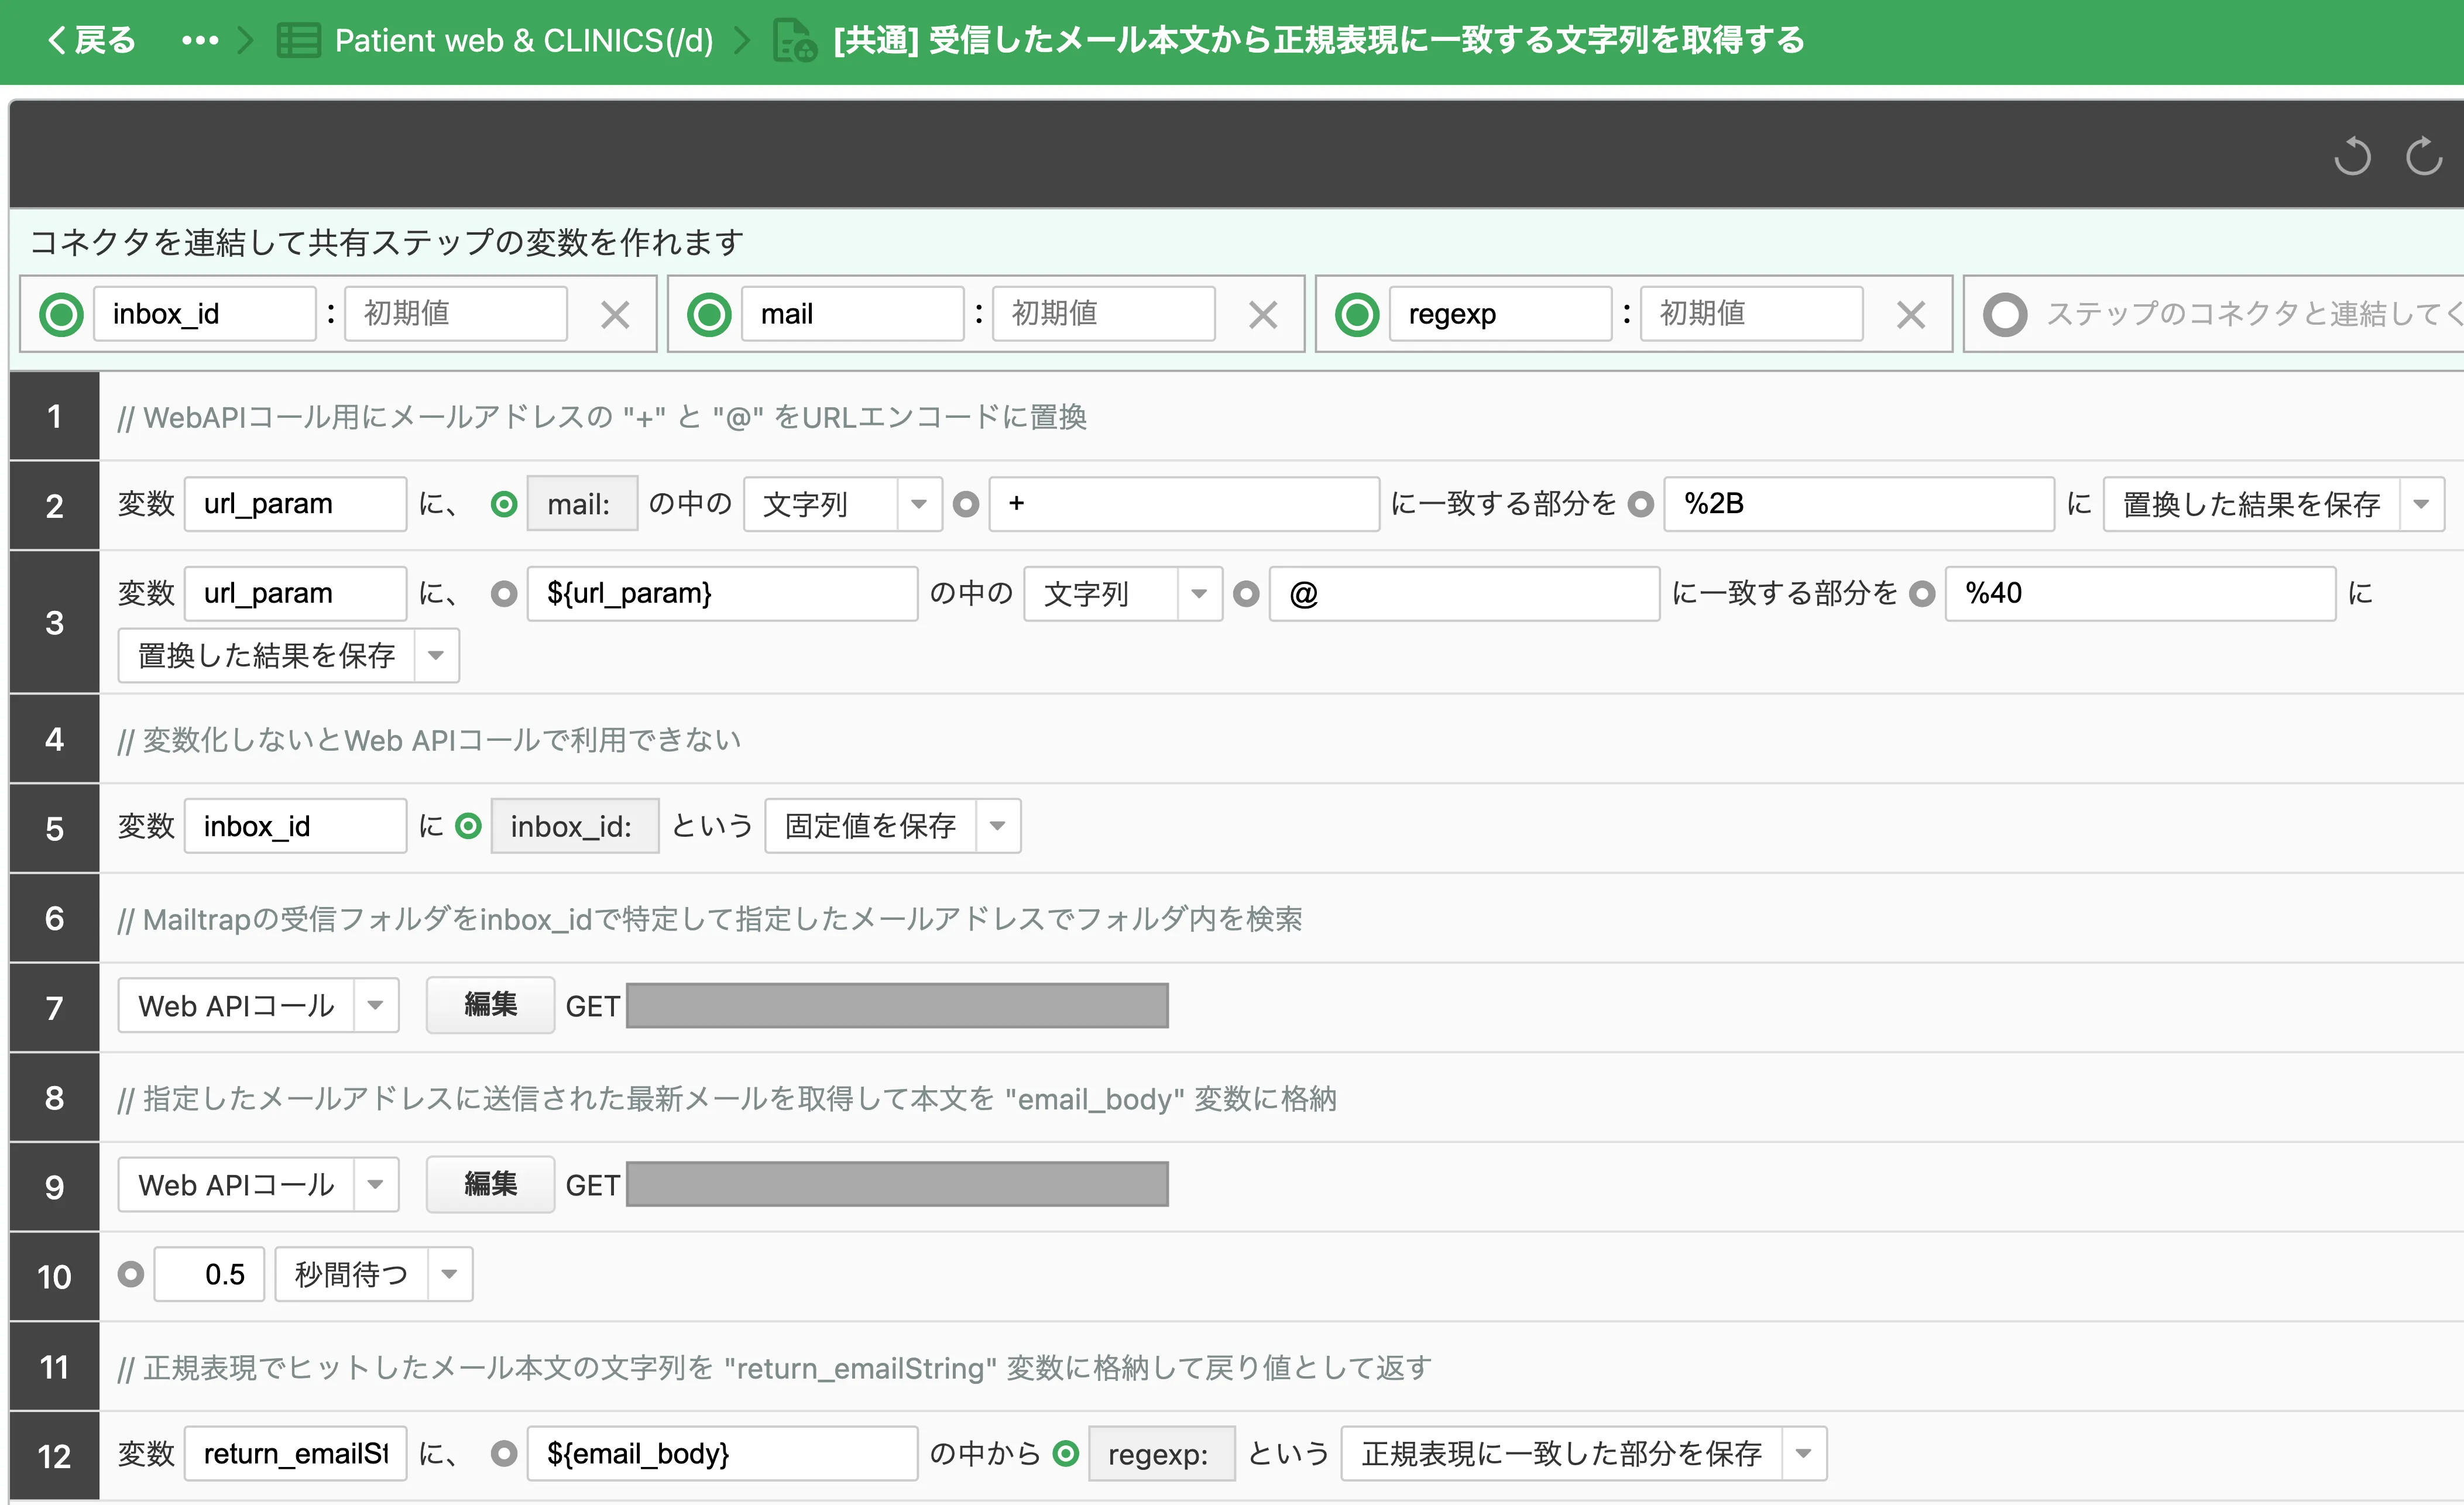
Task: Click the green inbox_id connector circle
Action: pos(61,315)
